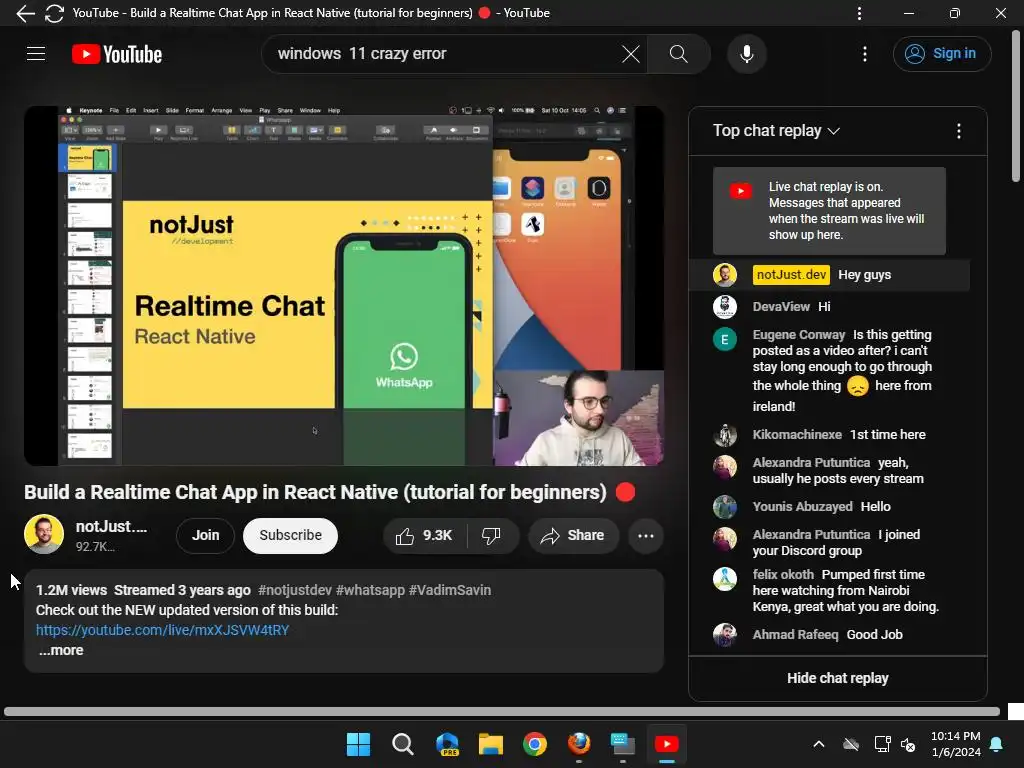This screenshot has width=1024, height=768.
Task: Like the video with thumbs-up 9.3K
Action: coord(424,536)
